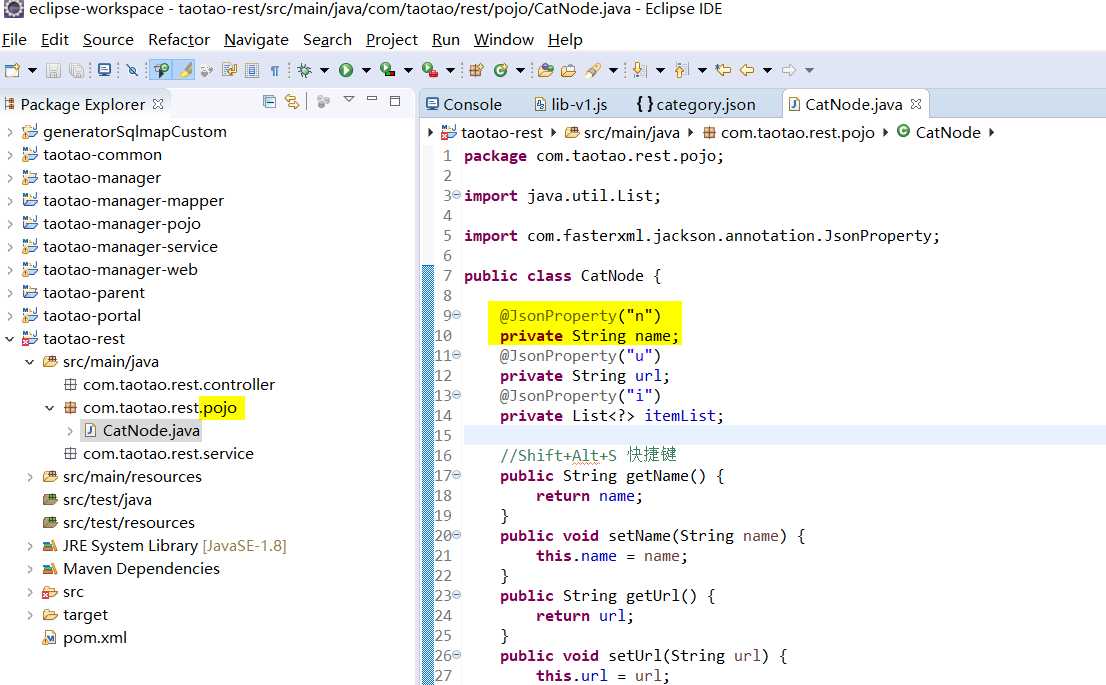The image size is (1106, 685).
Task: Open the New wizard dropdown arrow
Action: [32, 70]
